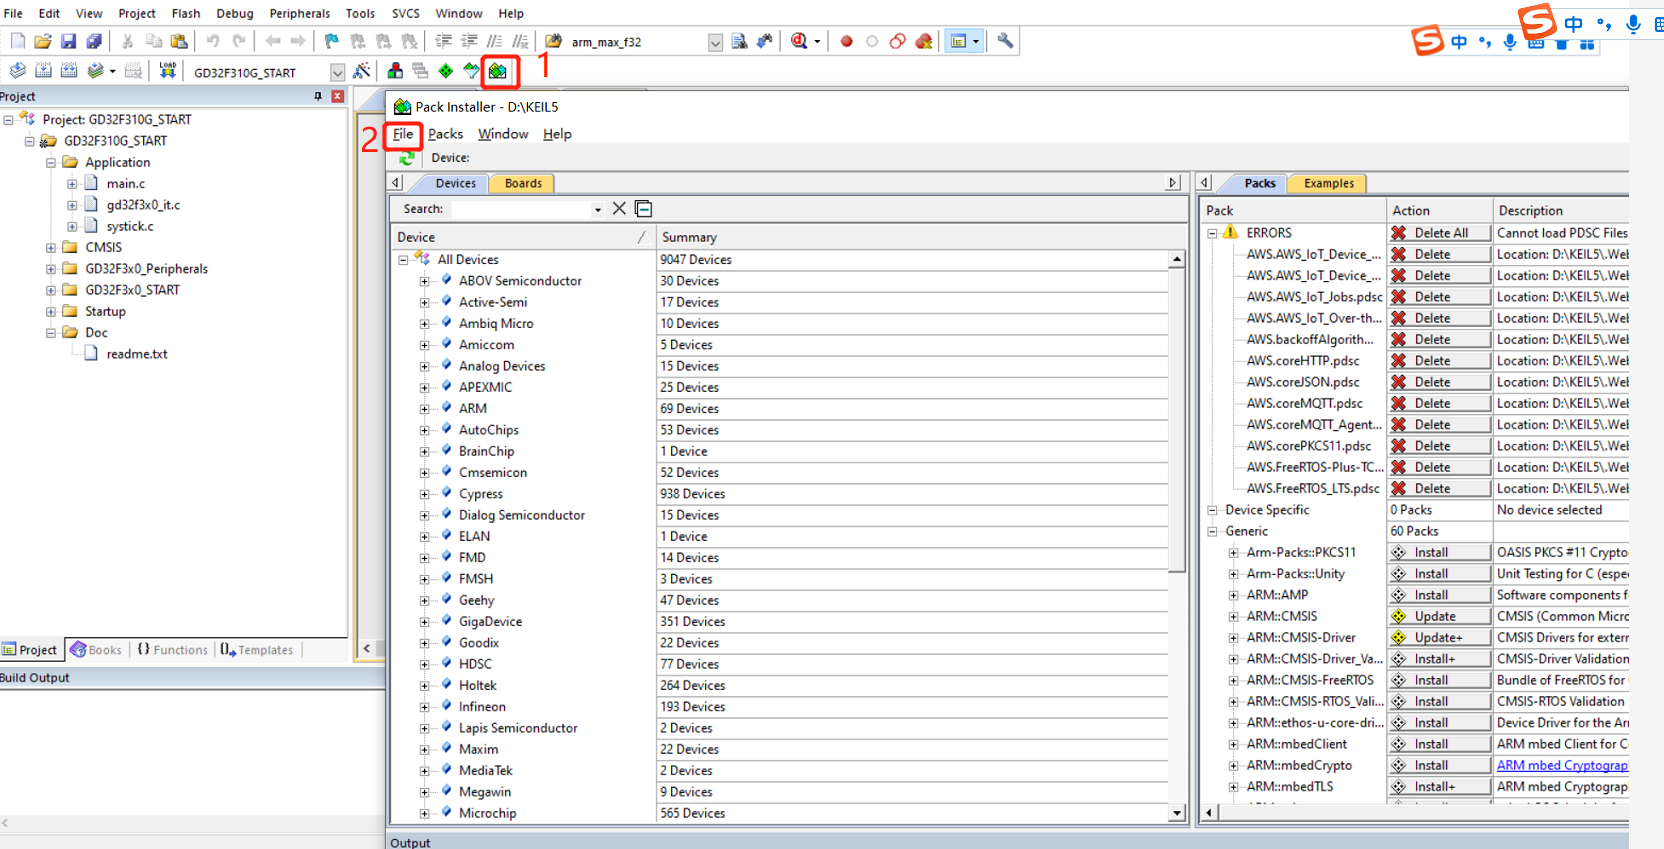The height and width of the screenshot is (849, 1664).
Task: Switch to the Boards tab
Action: (523, 183)
